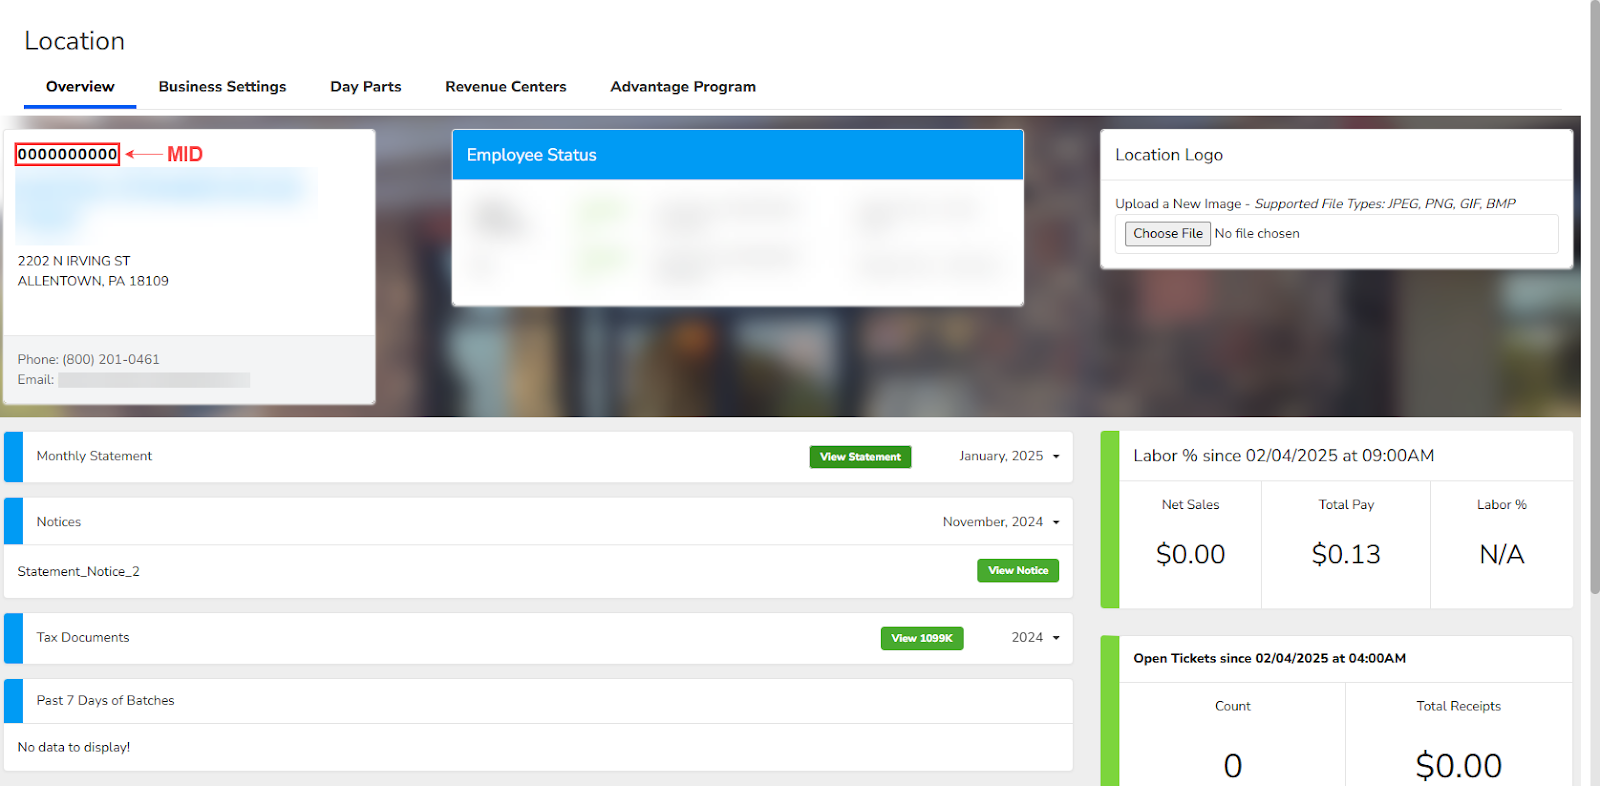Click the page vertical scrollbar
Screen dimensions: 1600x786
coord(1594,300)
